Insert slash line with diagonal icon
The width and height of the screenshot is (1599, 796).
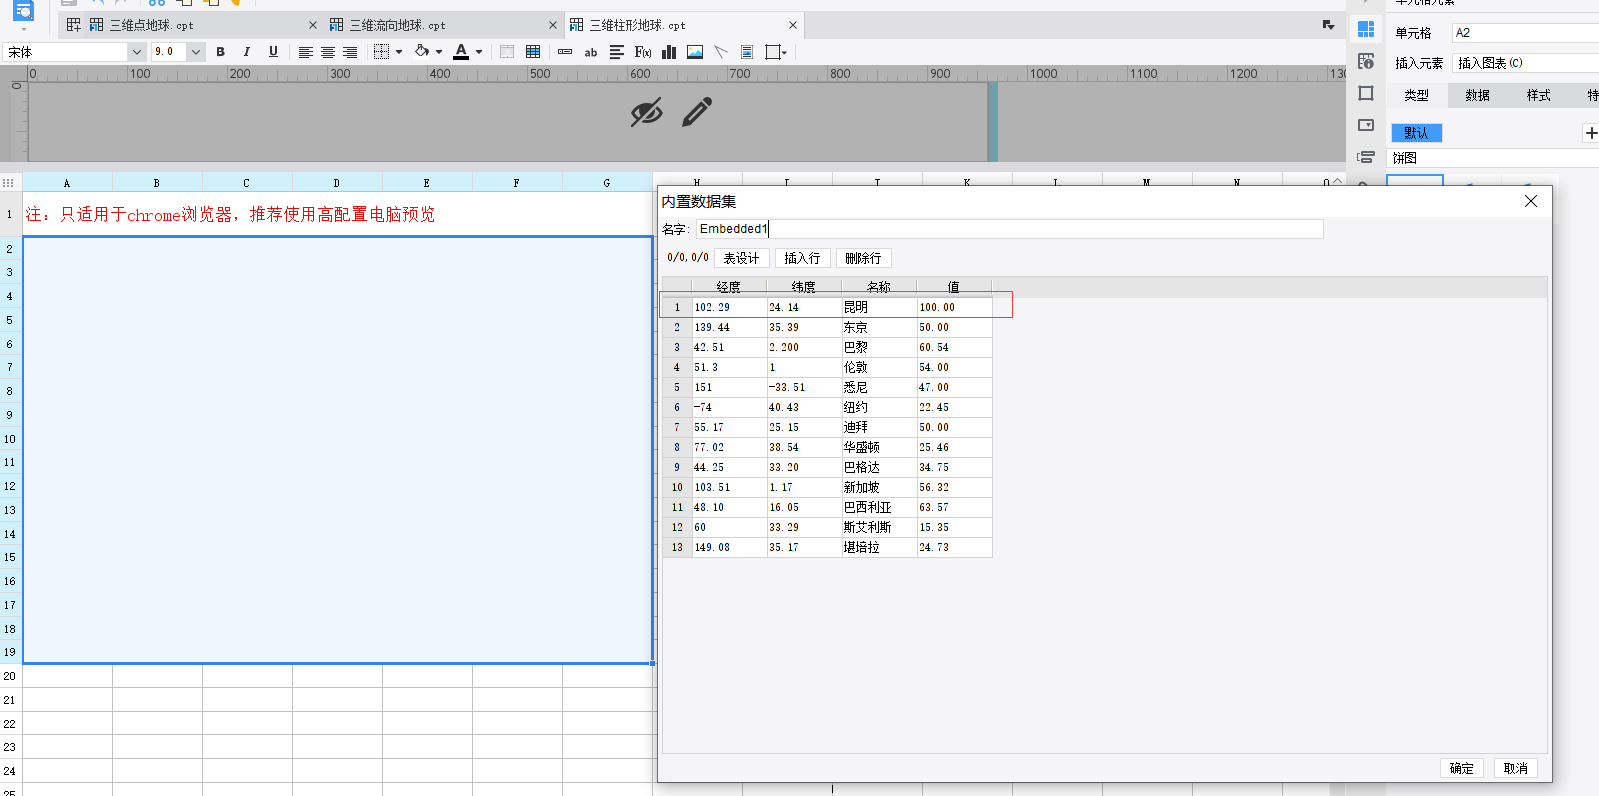(721, 52)
